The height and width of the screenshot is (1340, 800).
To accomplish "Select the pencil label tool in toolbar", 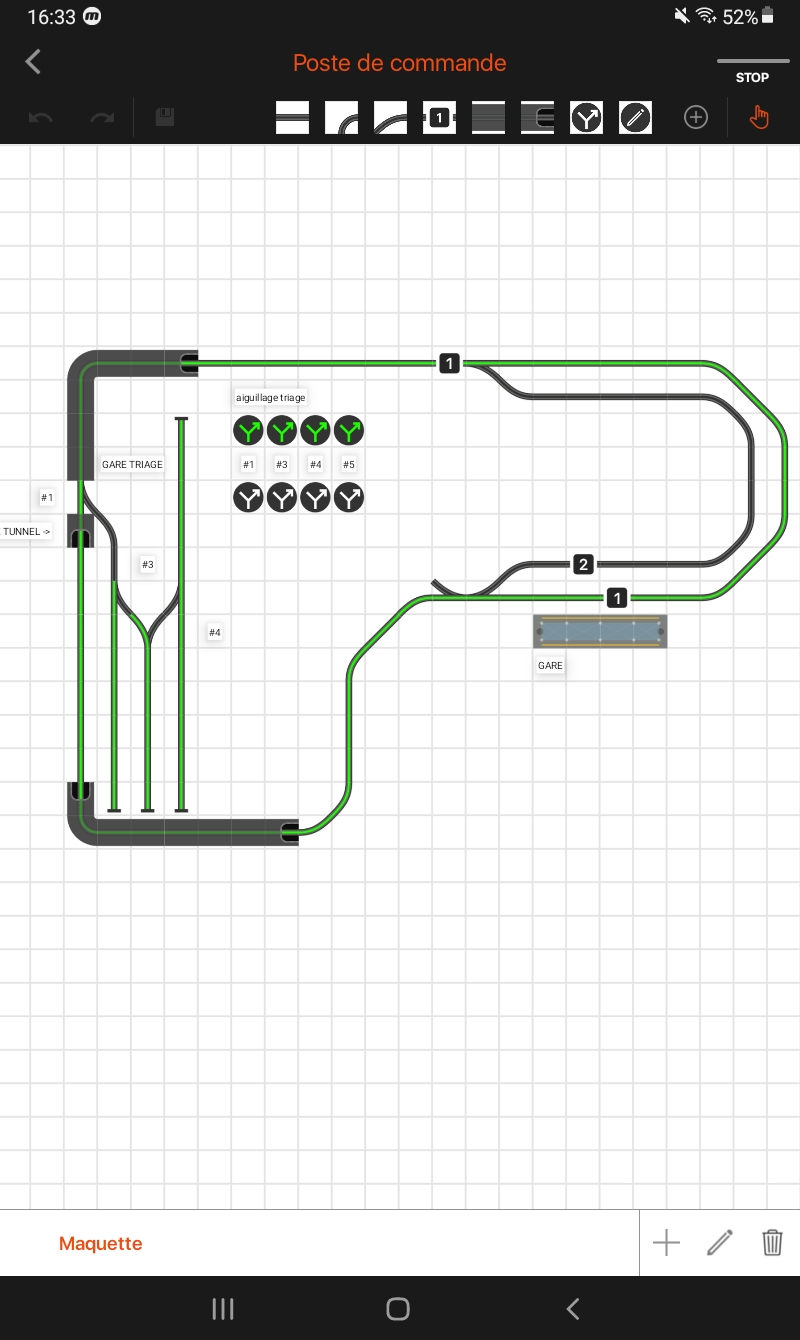I will (635, 118).
